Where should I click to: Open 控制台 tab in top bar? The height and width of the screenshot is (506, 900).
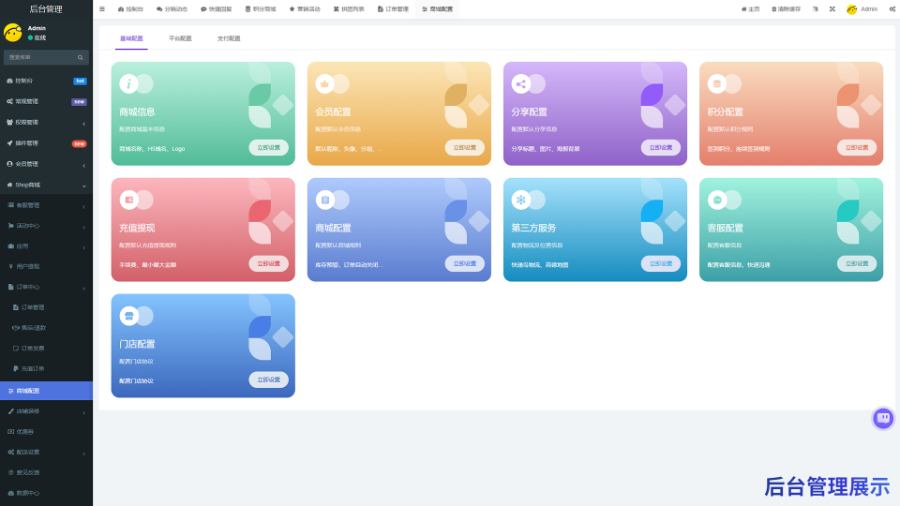130,9
